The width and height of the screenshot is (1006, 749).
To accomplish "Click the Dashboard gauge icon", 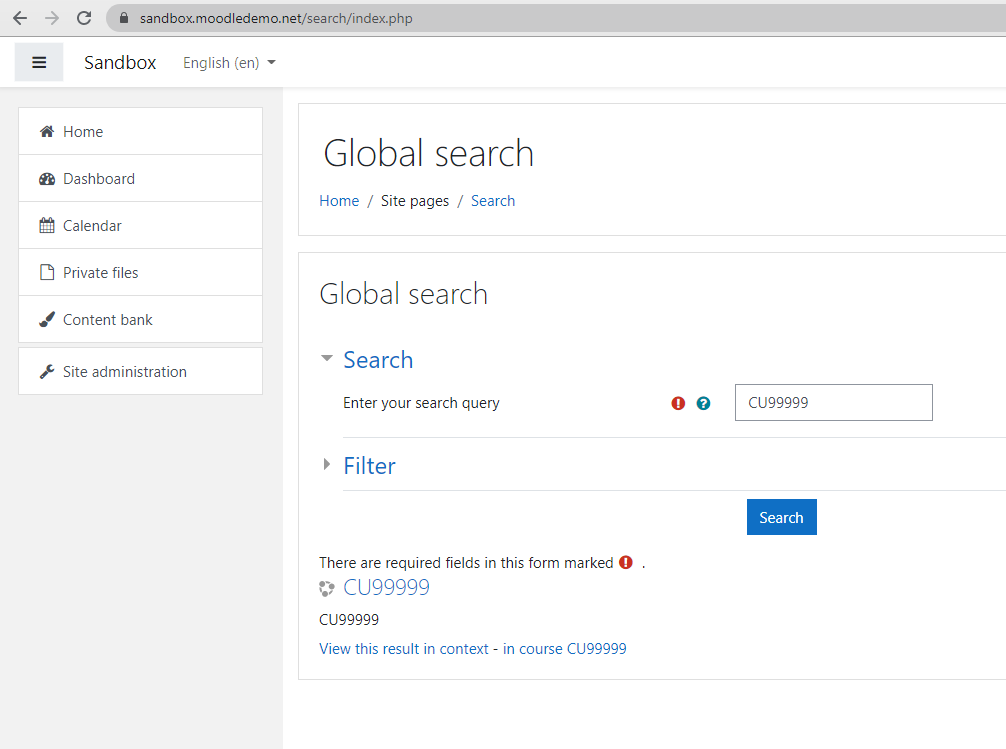I will coord(47,178).
